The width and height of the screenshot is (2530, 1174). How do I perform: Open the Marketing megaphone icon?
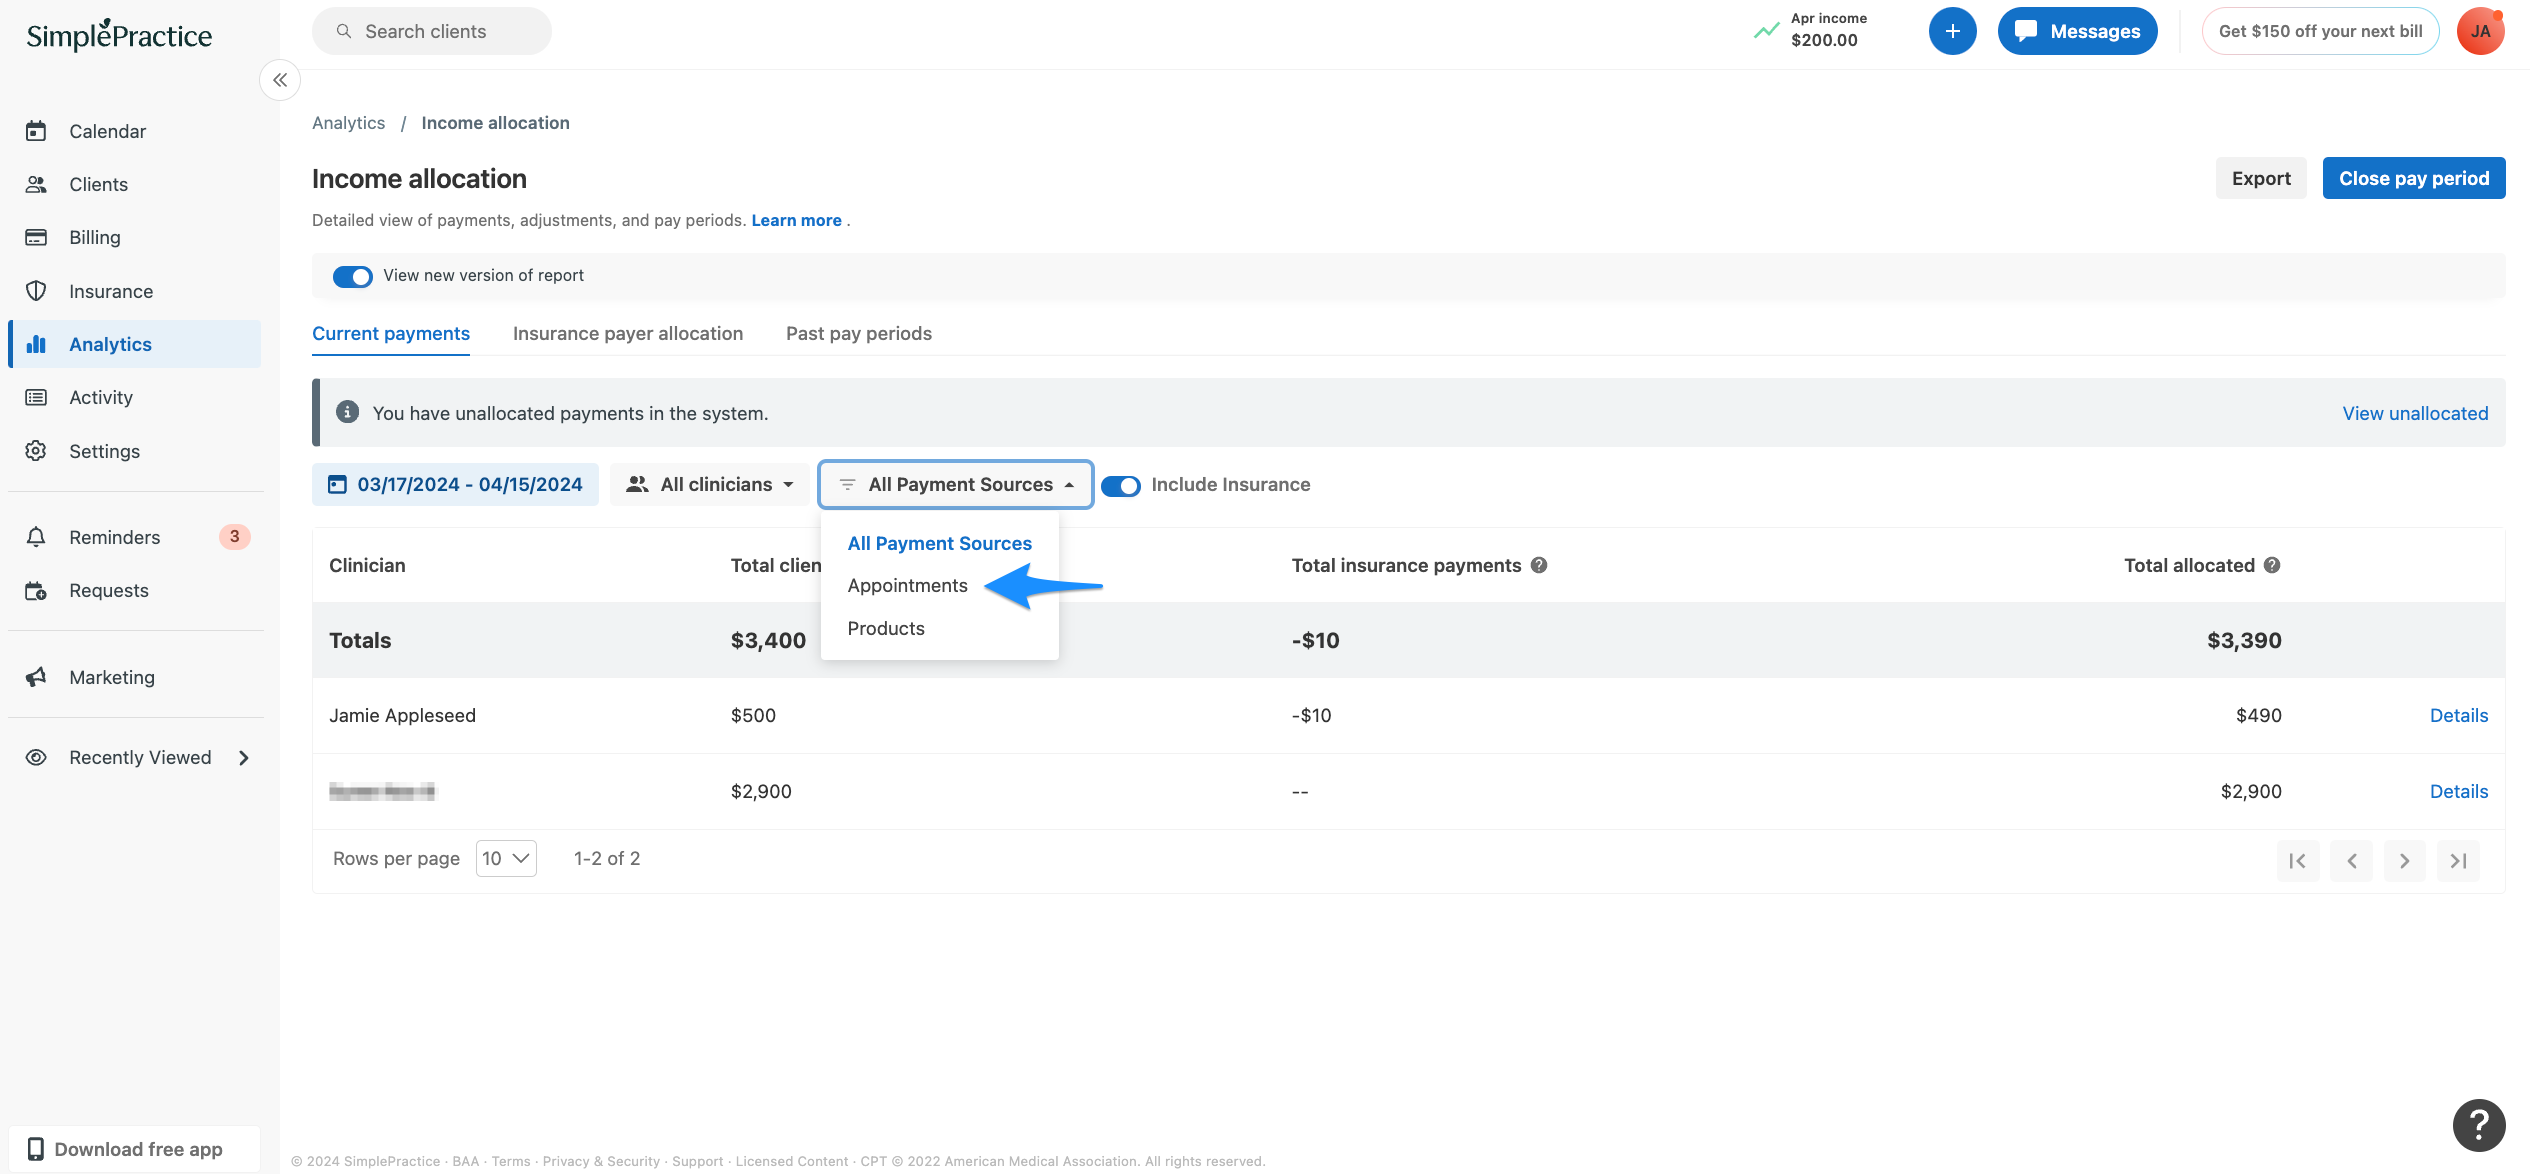click(36, 677)
